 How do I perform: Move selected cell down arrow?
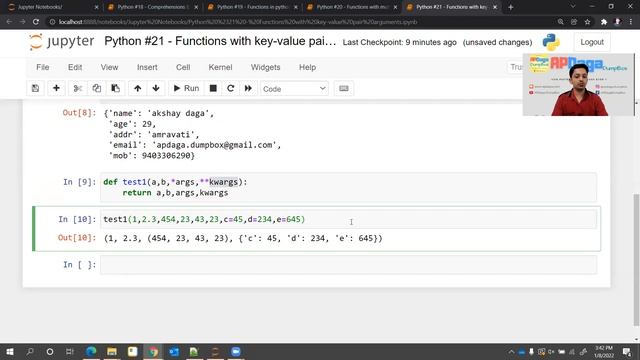(156, 88)
